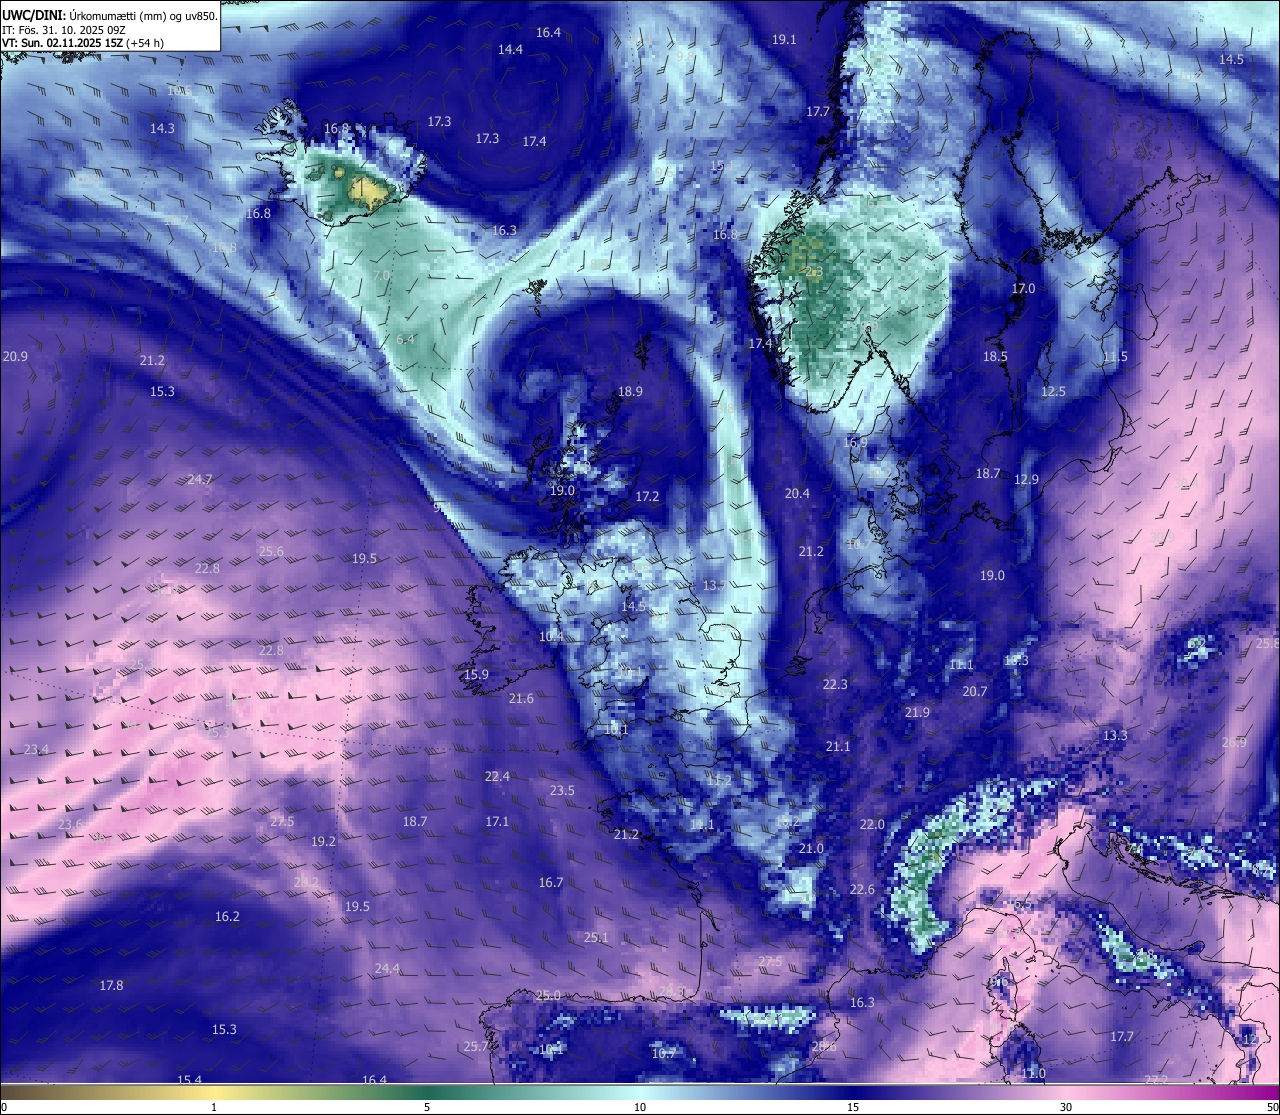
Task: Click the map value 22.3
Action: [x=835, y=684]
